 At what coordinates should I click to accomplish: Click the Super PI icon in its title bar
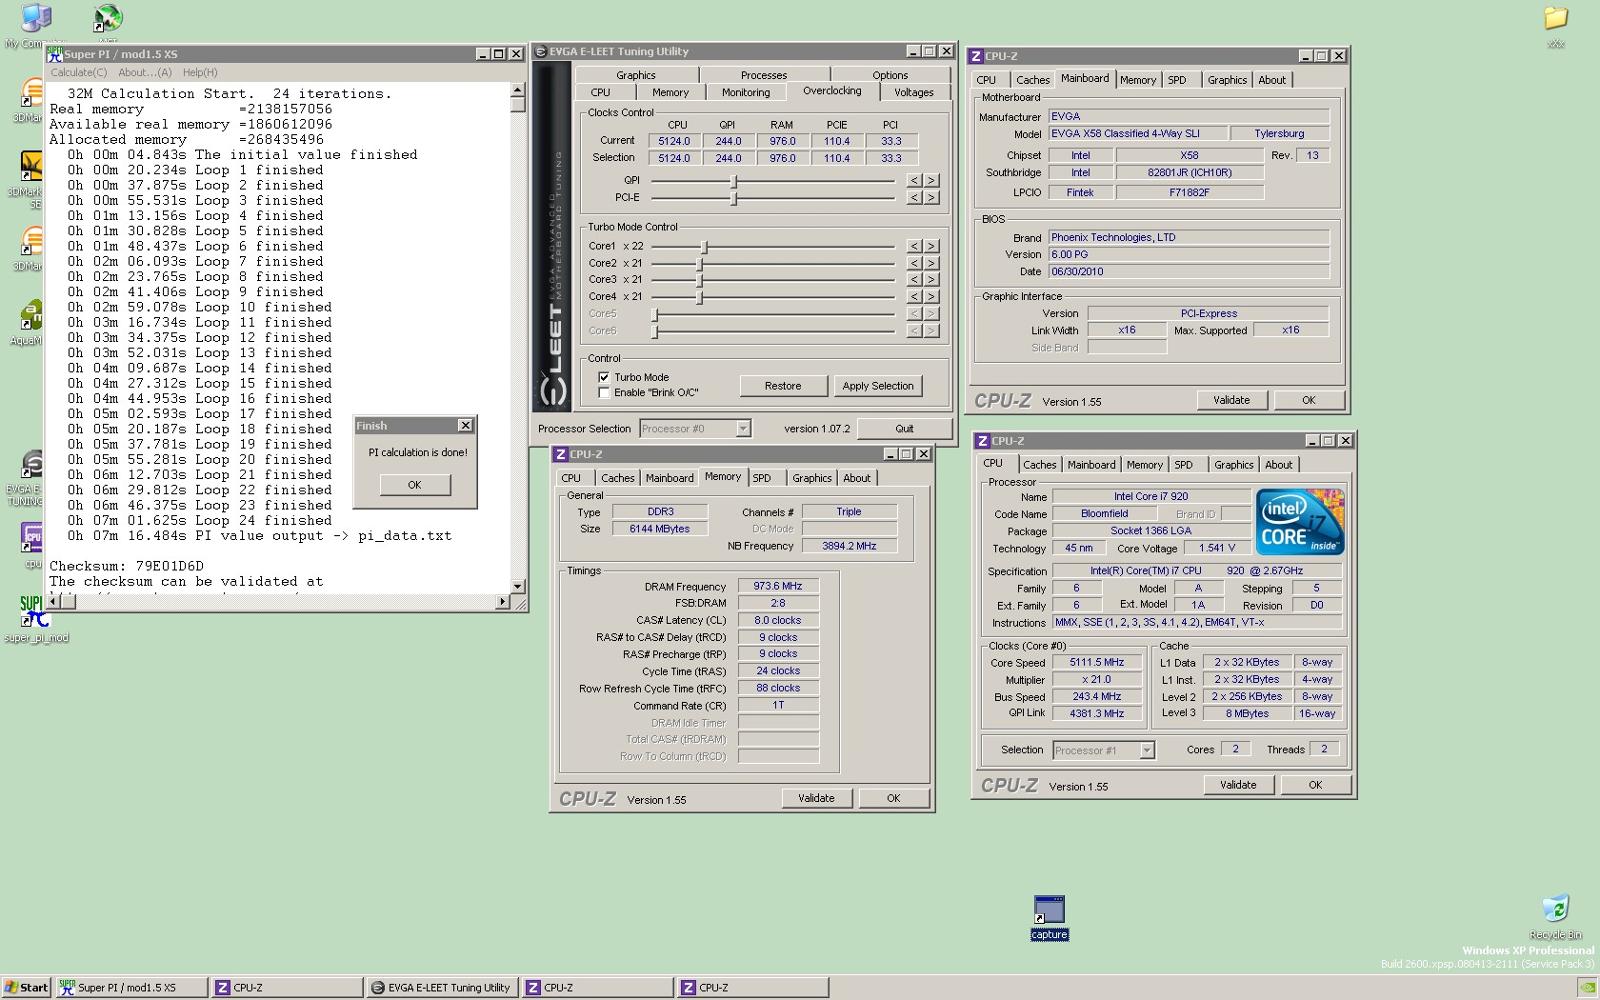55,54
